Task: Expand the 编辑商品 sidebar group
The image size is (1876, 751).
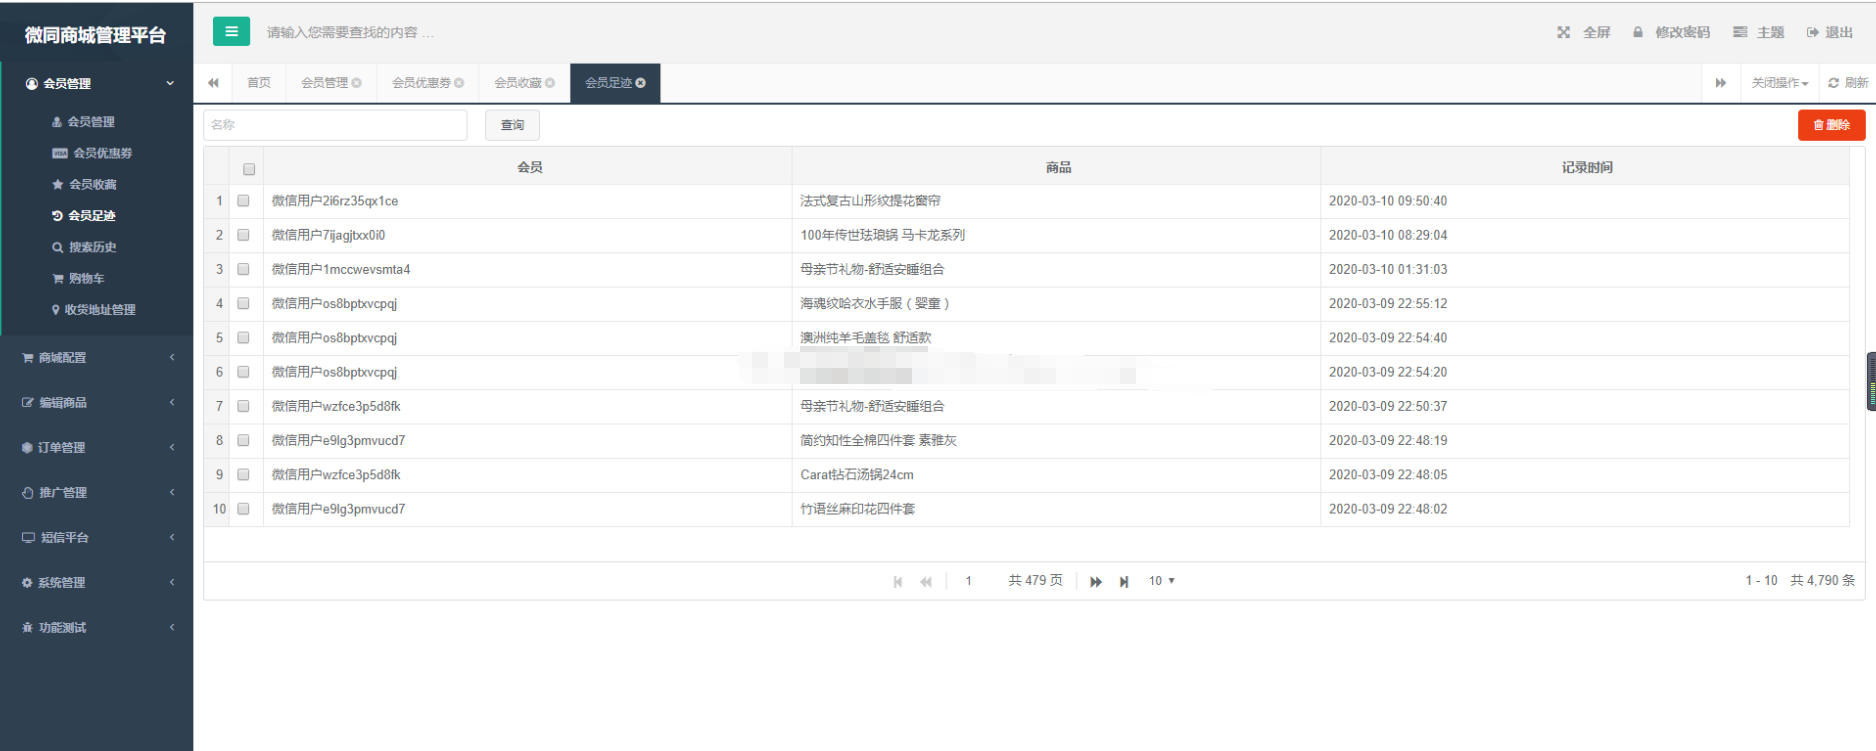Action: click(97, 402)
